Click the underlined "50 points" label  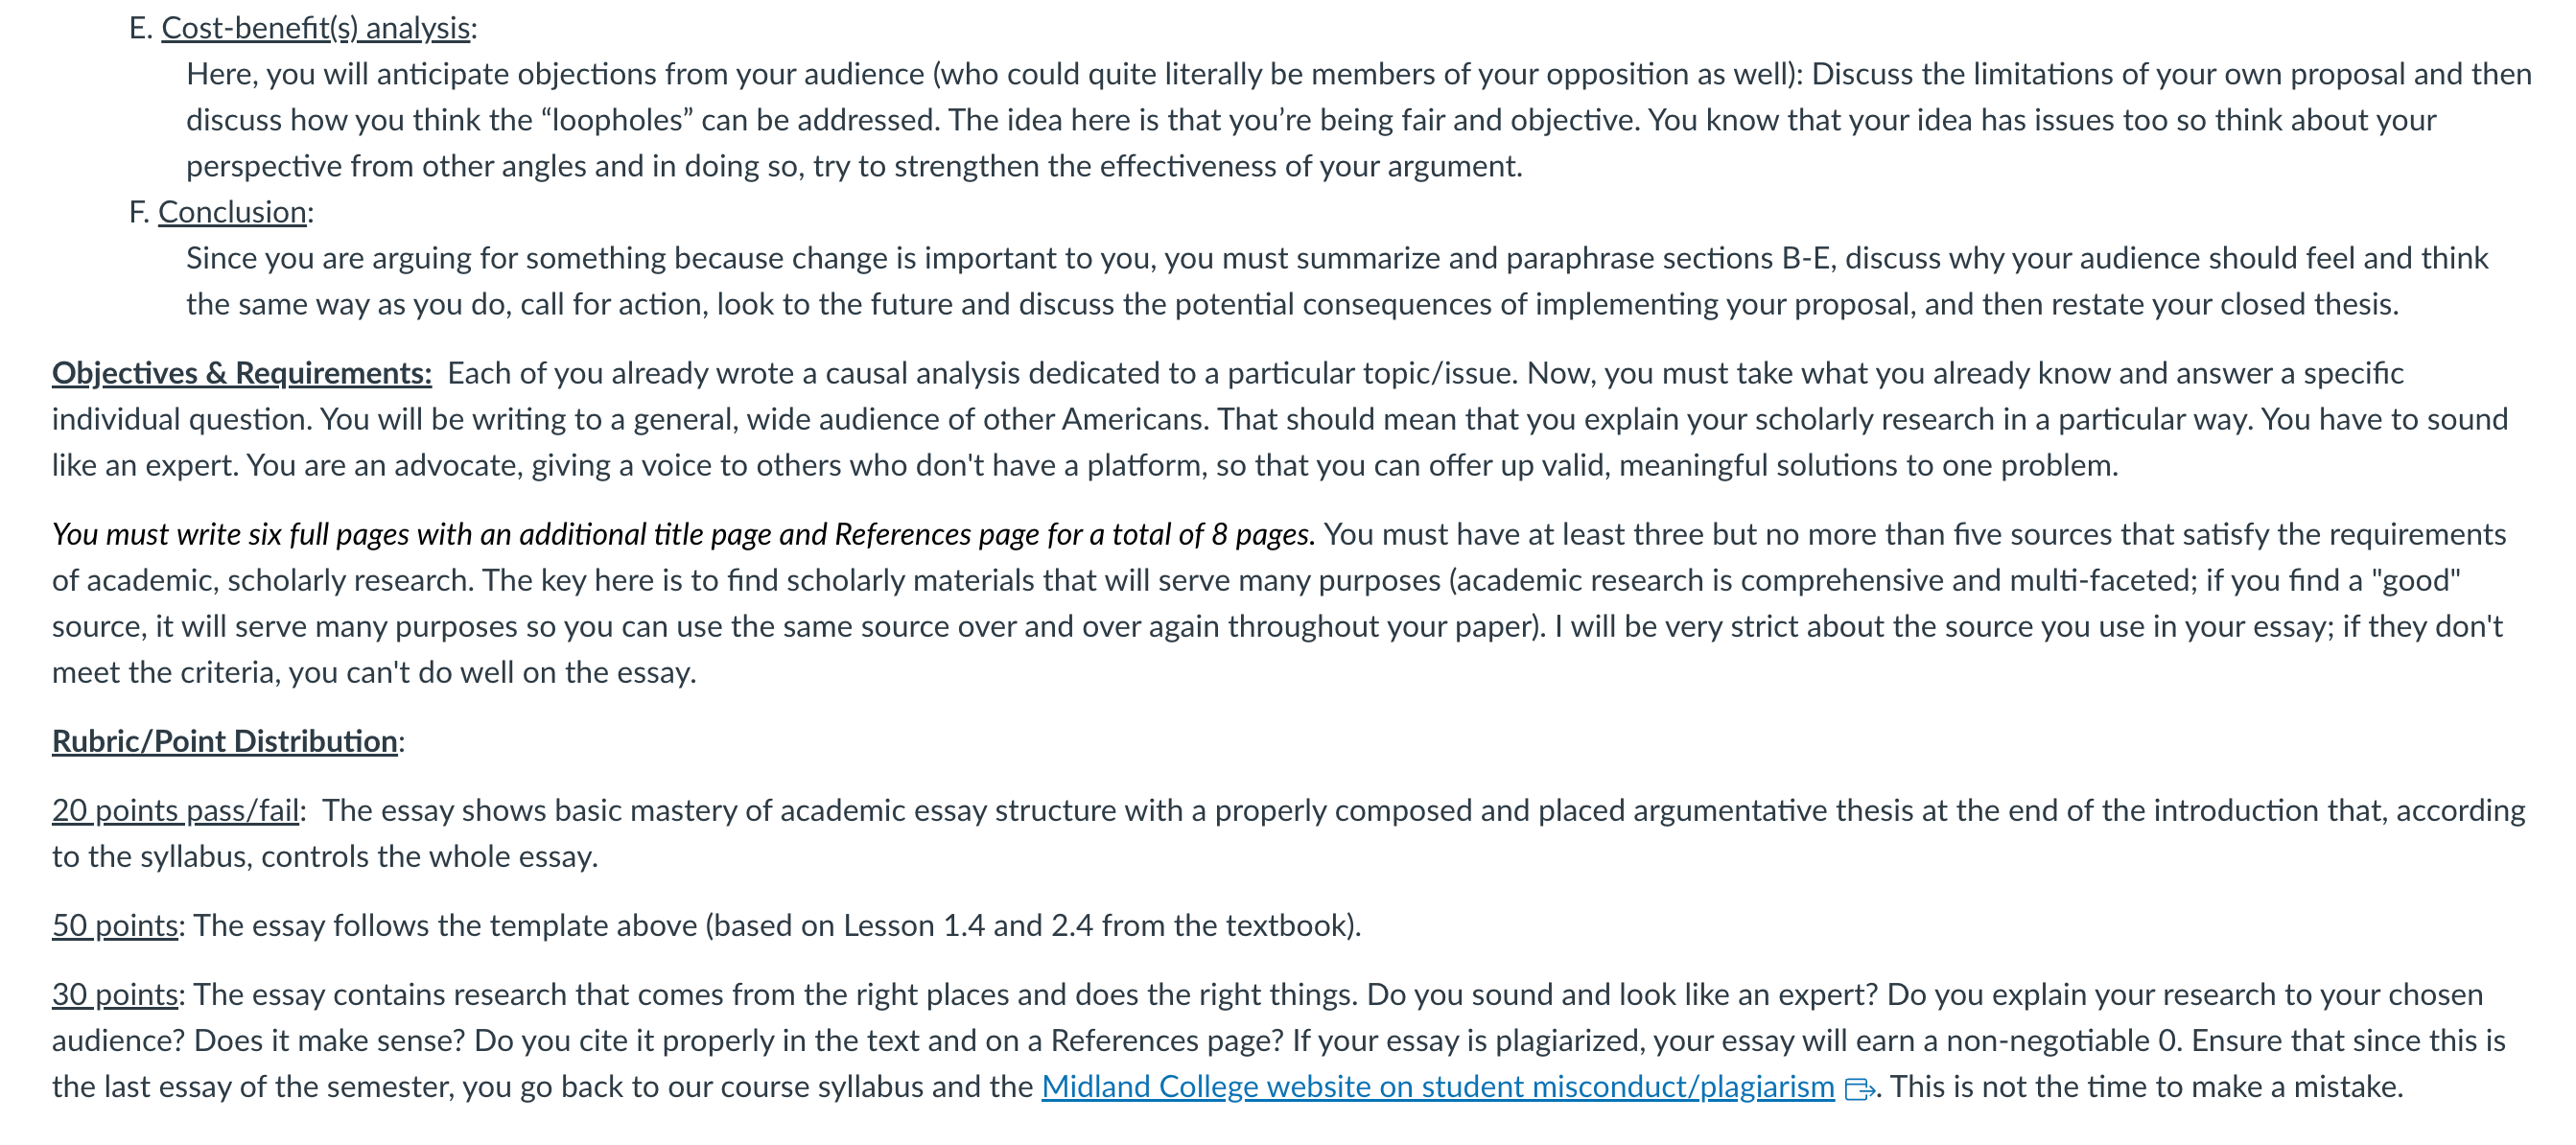pyautogui.click(x=115, y=925)
